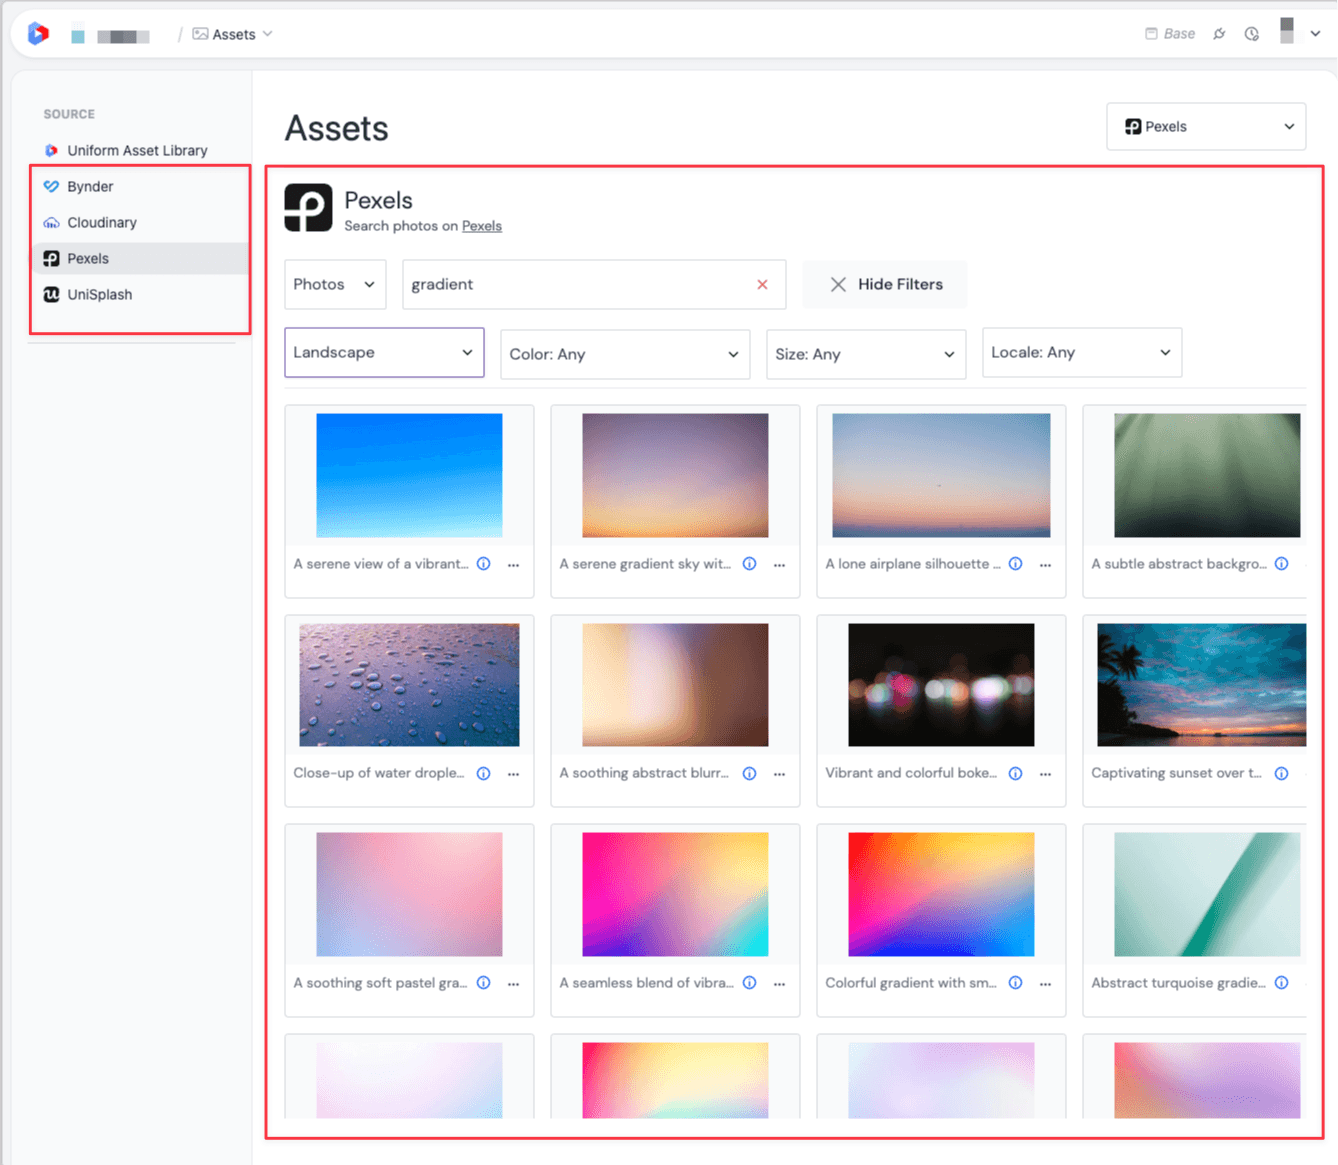Click the Hide Filters button
Screen dimensions: 1338x1165
(886, 284)
